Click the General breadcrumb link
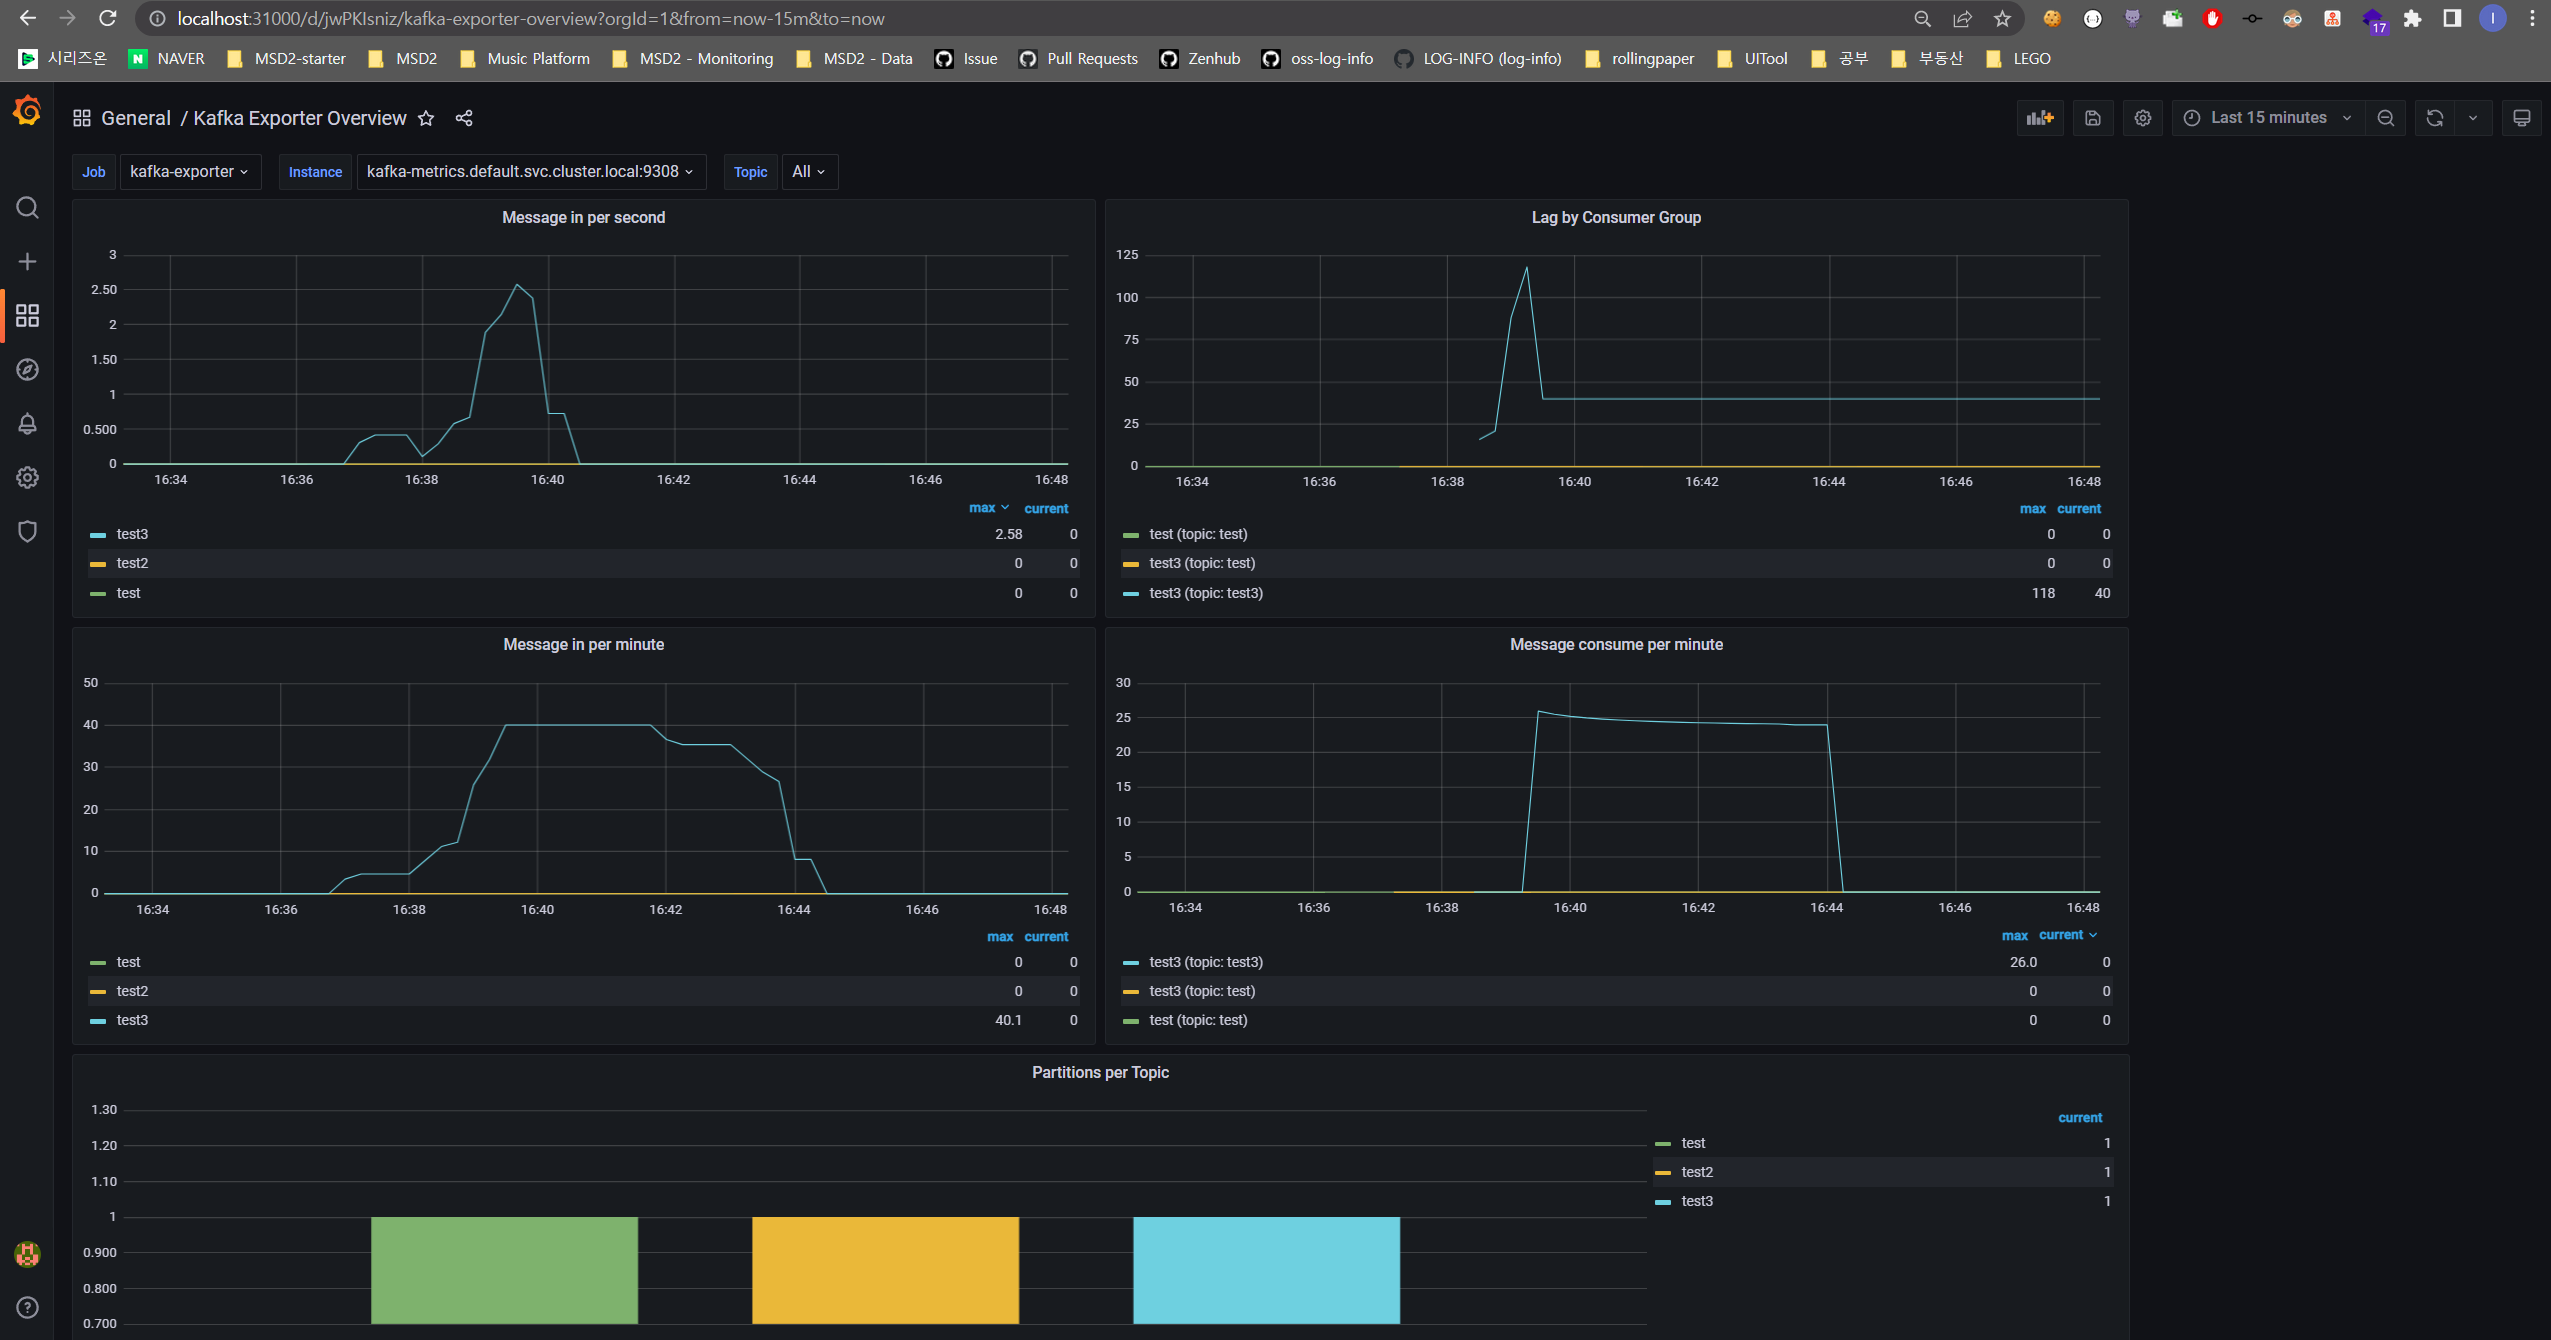 136,118
